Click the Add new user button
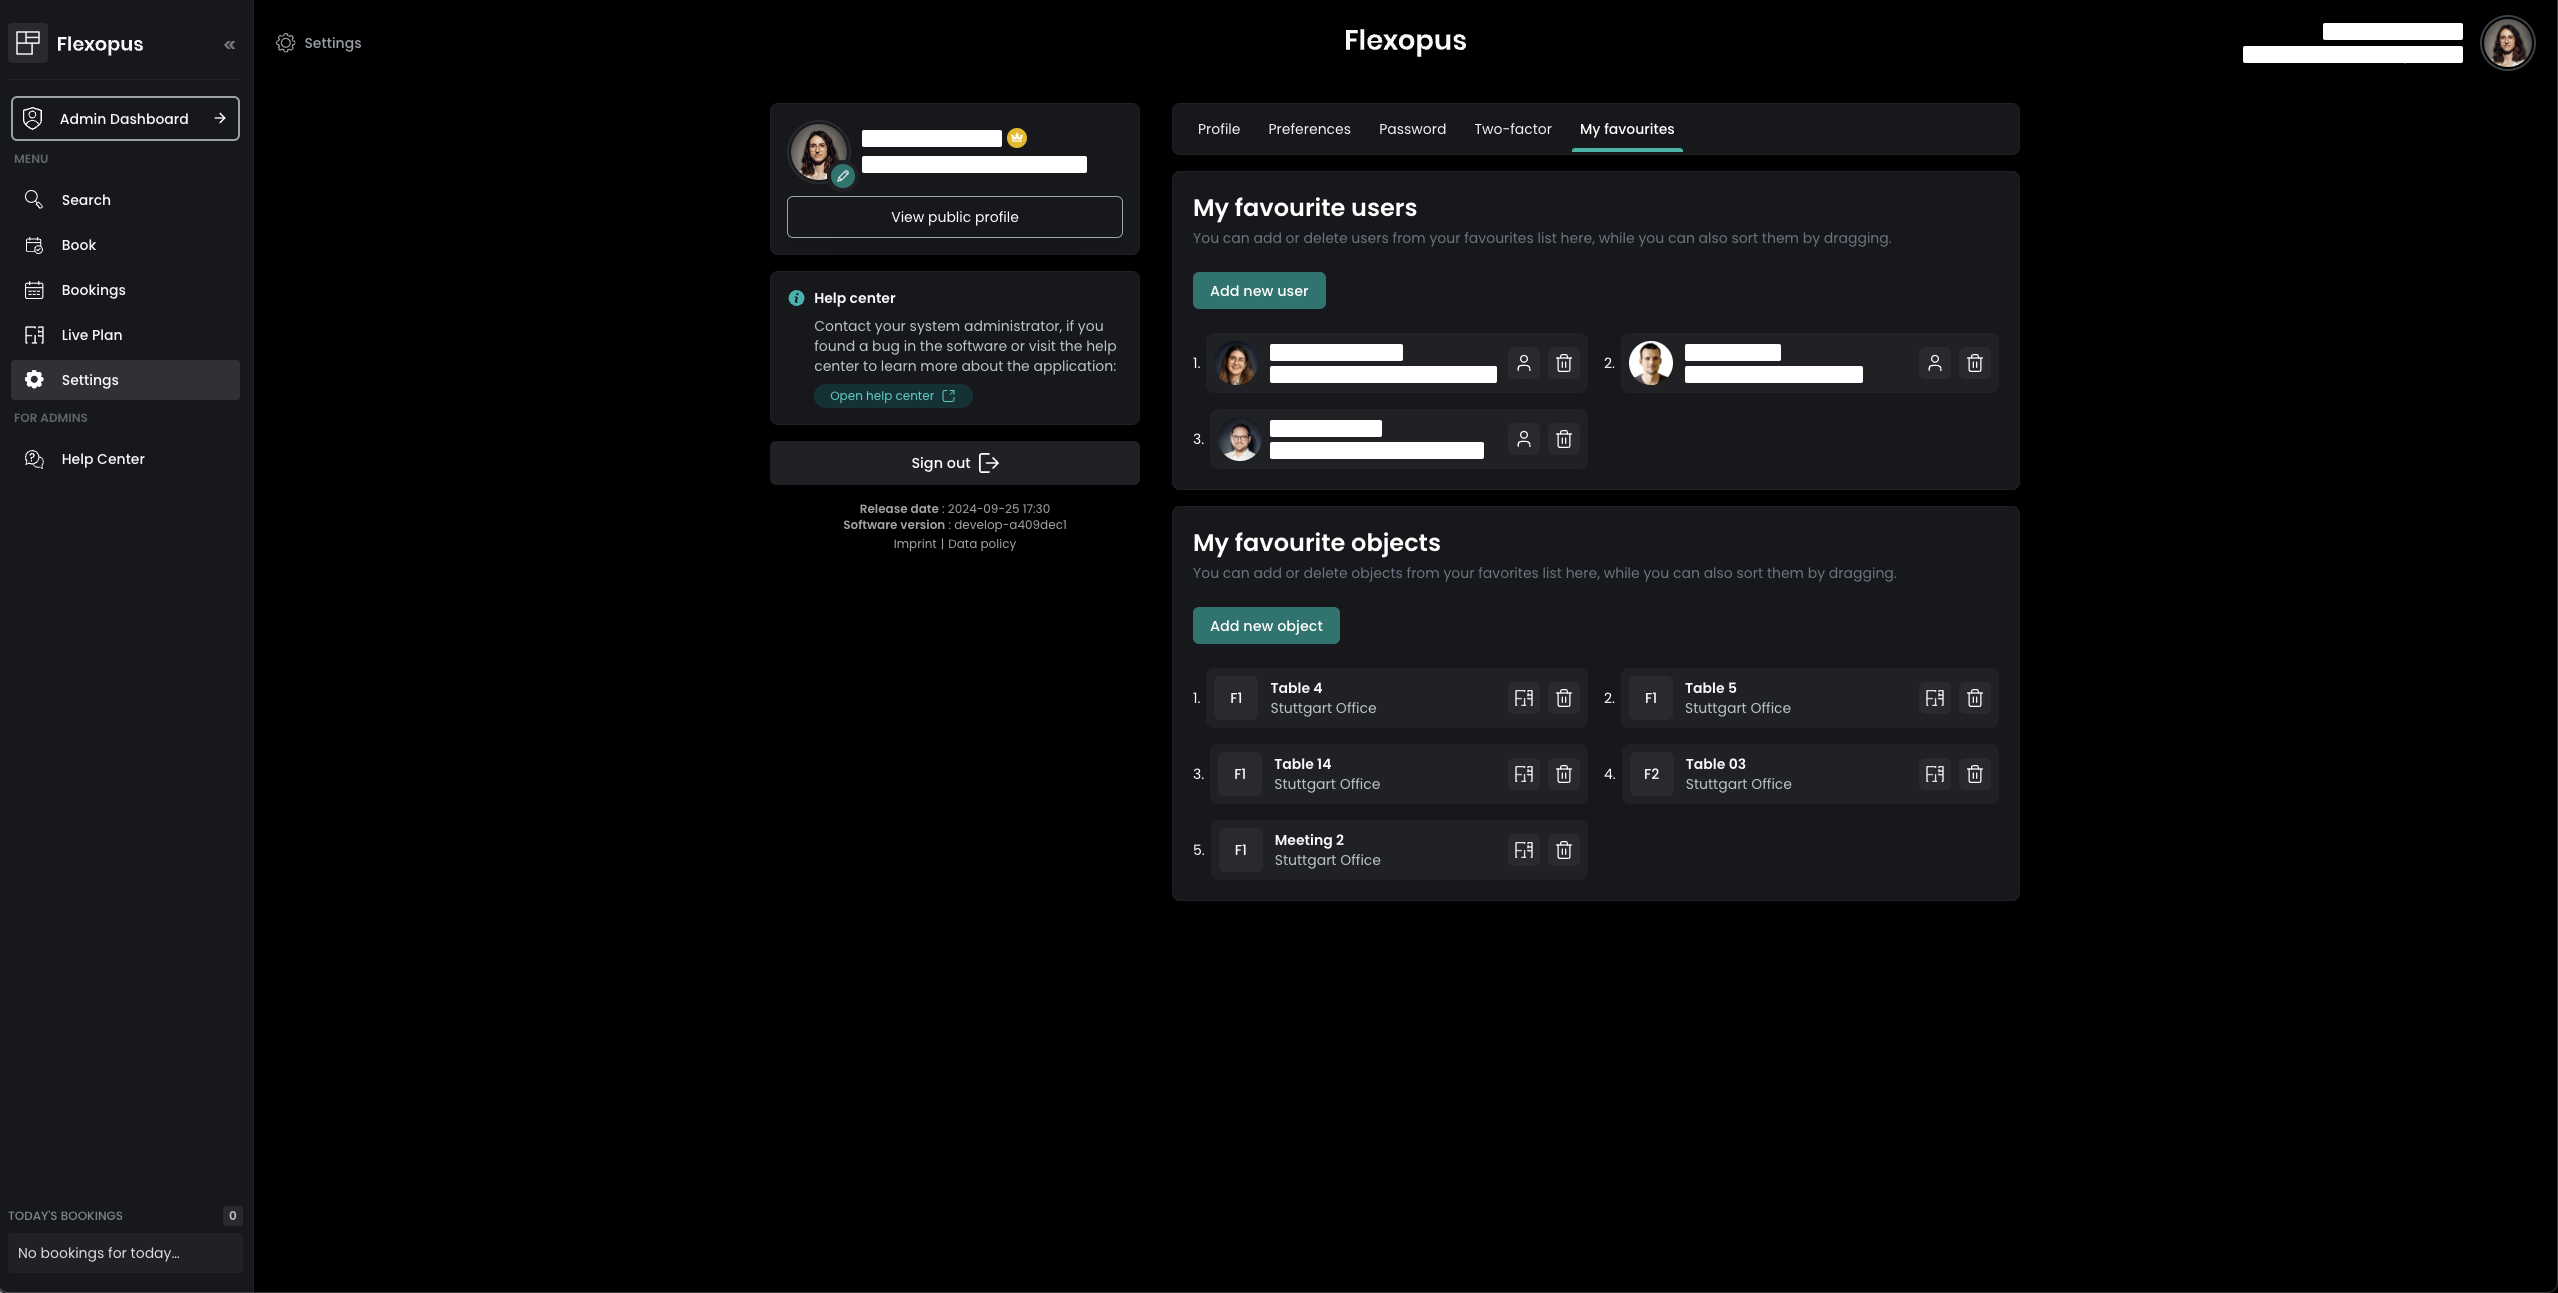 tap(1259, 291)
